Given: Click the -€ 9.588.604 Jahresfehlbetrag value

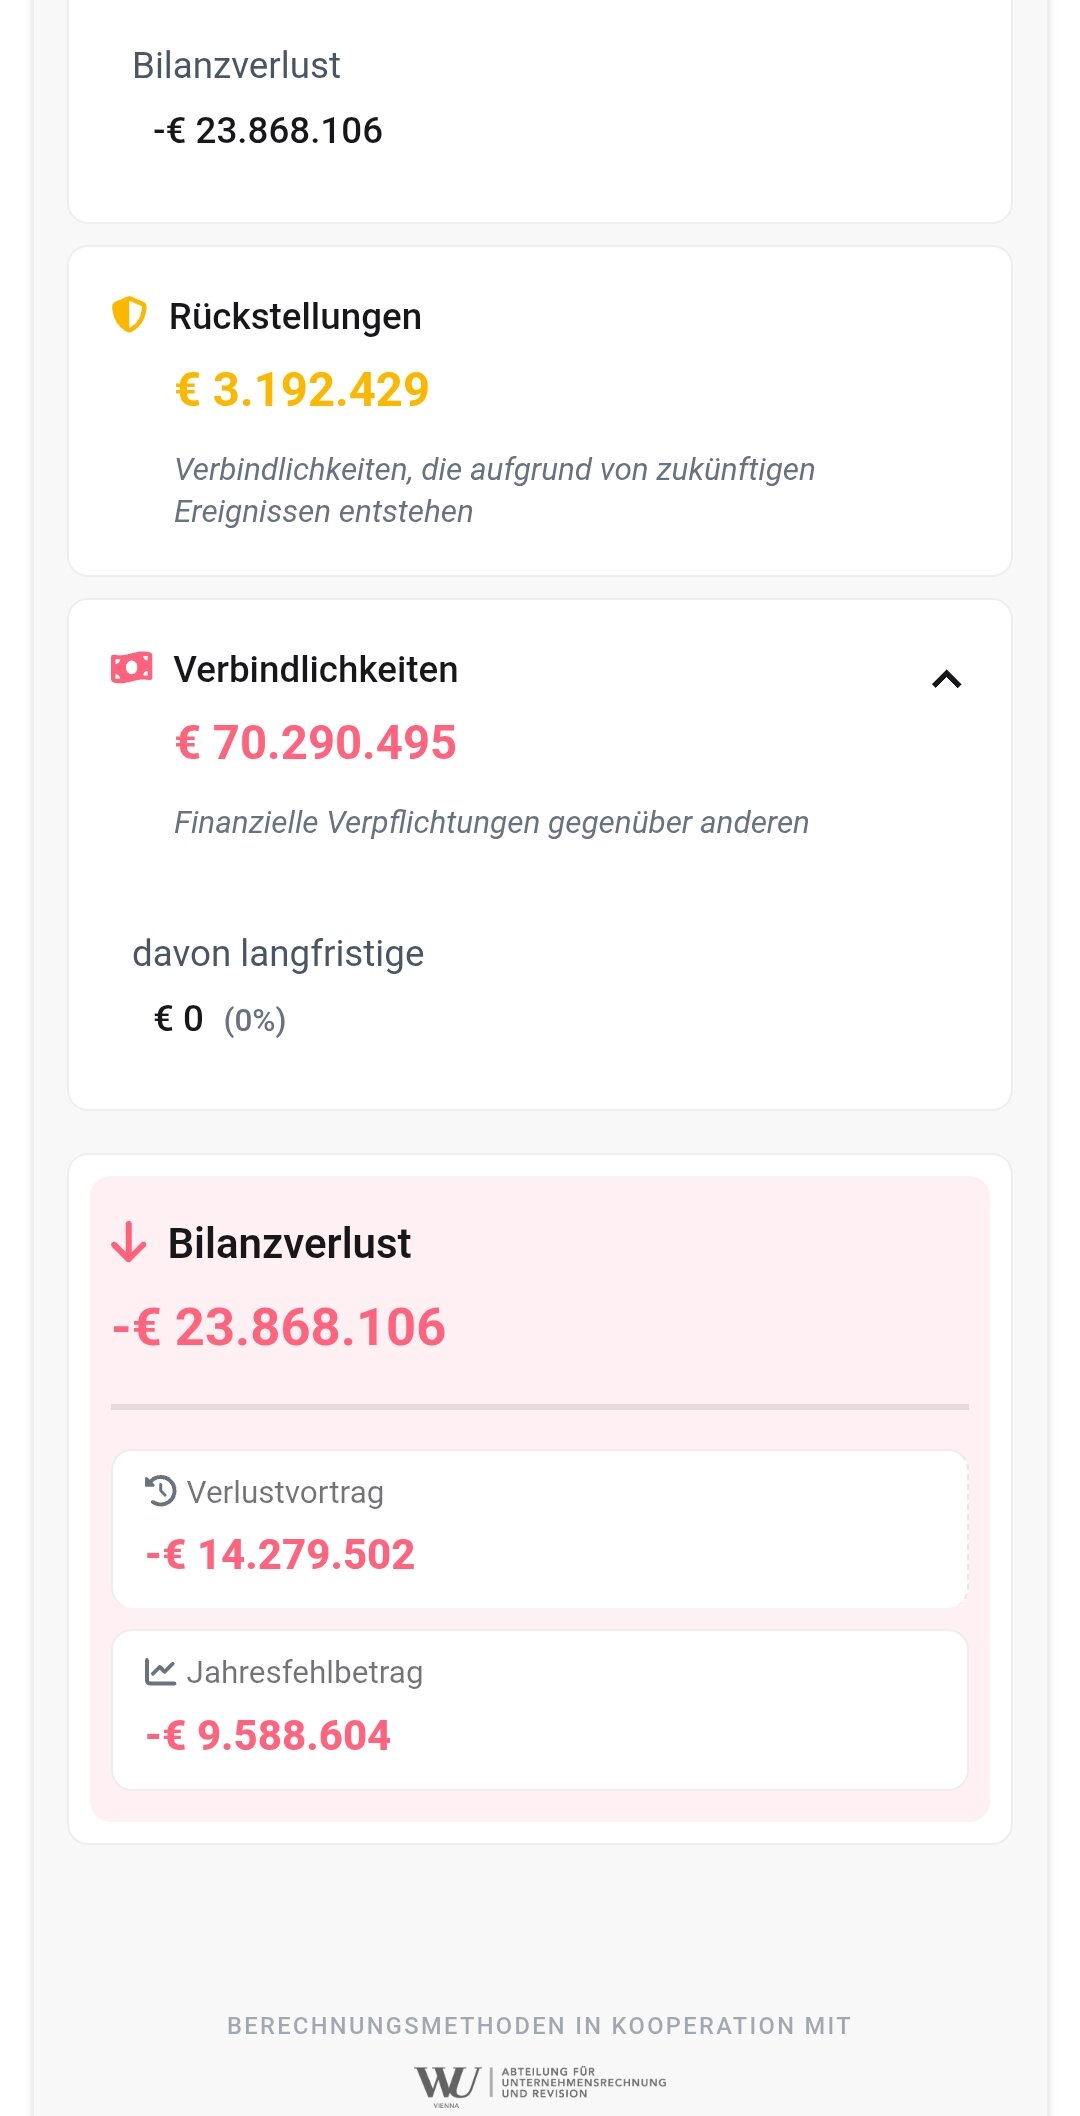Looking at the screenshot, I should pyautogui.click(x=268, y=1735).
